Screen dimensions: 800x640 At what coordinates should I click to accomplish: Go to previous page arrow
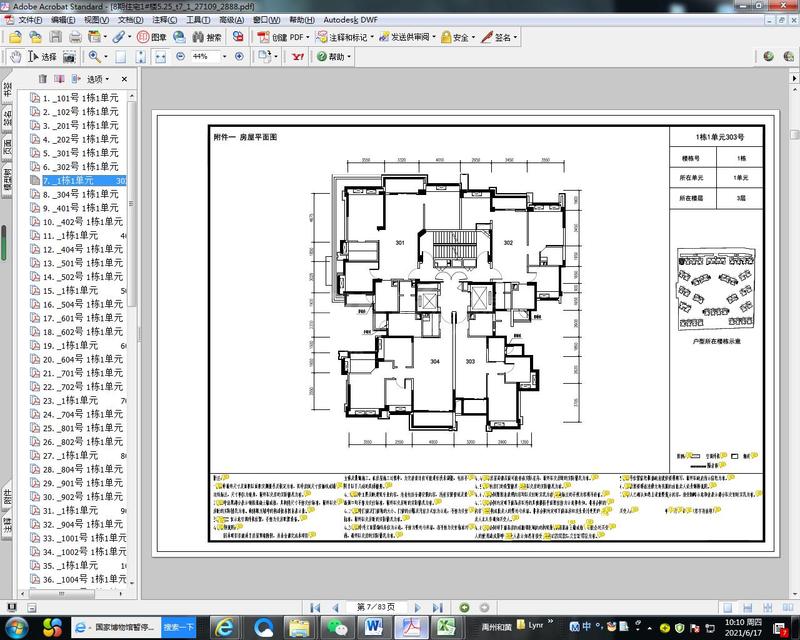click(335, 607)
